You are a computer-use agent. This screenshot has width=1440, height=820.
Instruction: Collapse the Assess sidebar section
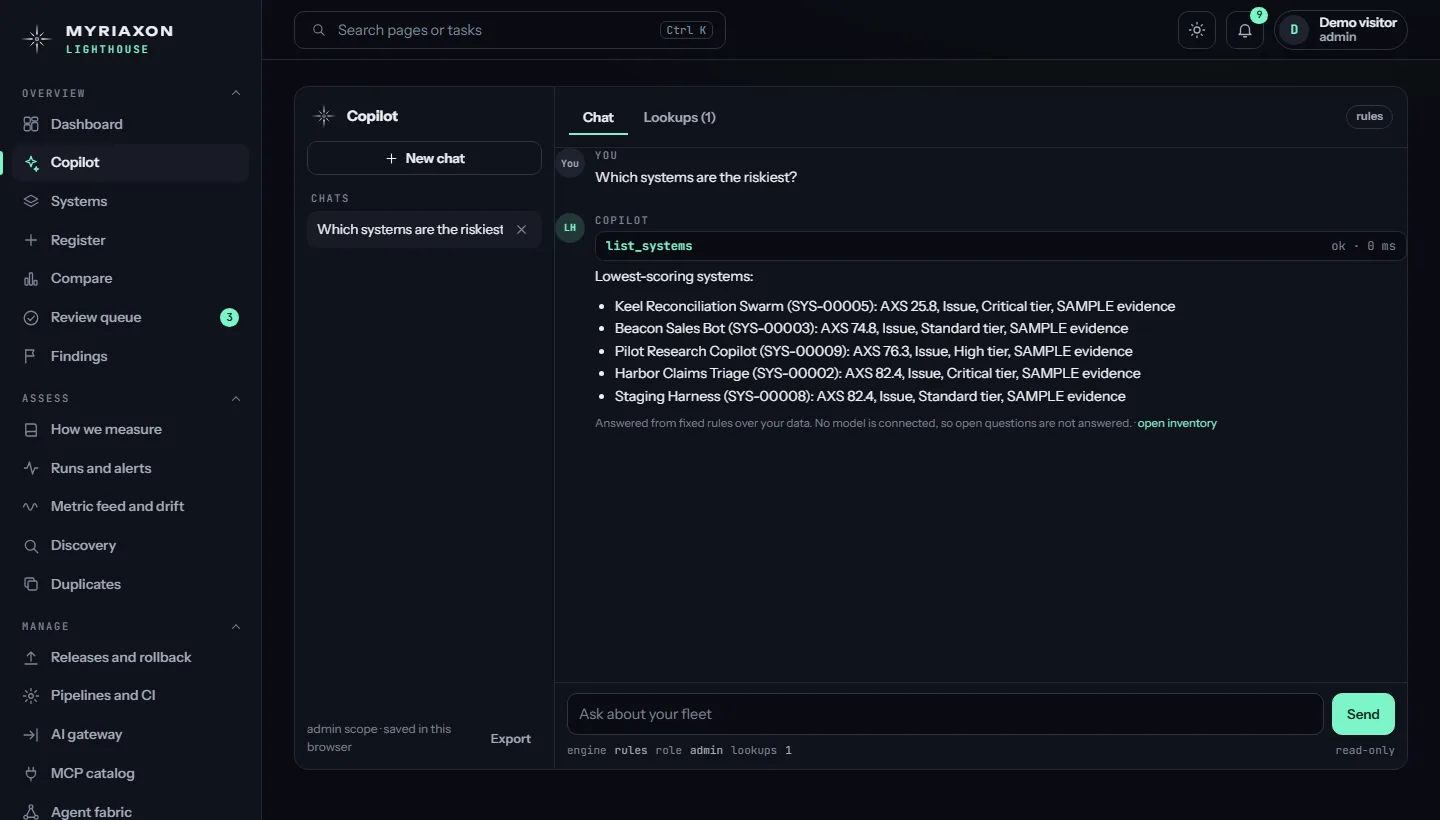click(236, 398)
